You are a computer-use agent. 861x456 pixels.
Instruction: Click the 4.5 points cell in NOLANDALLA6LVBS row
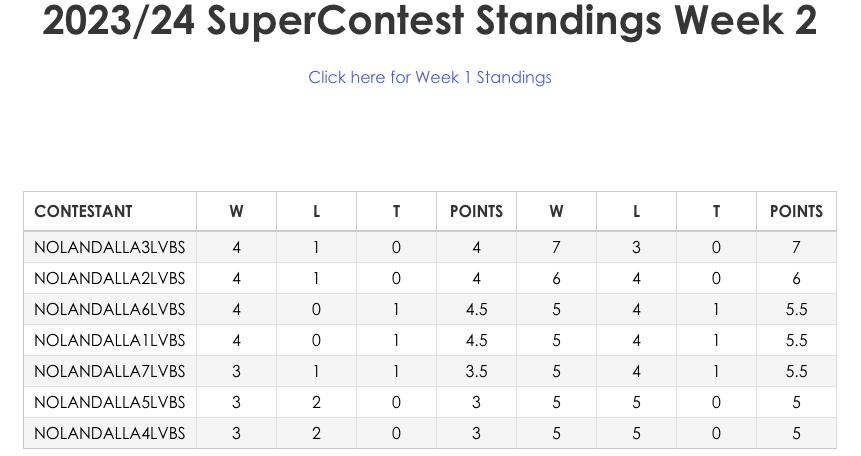(476, 309)
